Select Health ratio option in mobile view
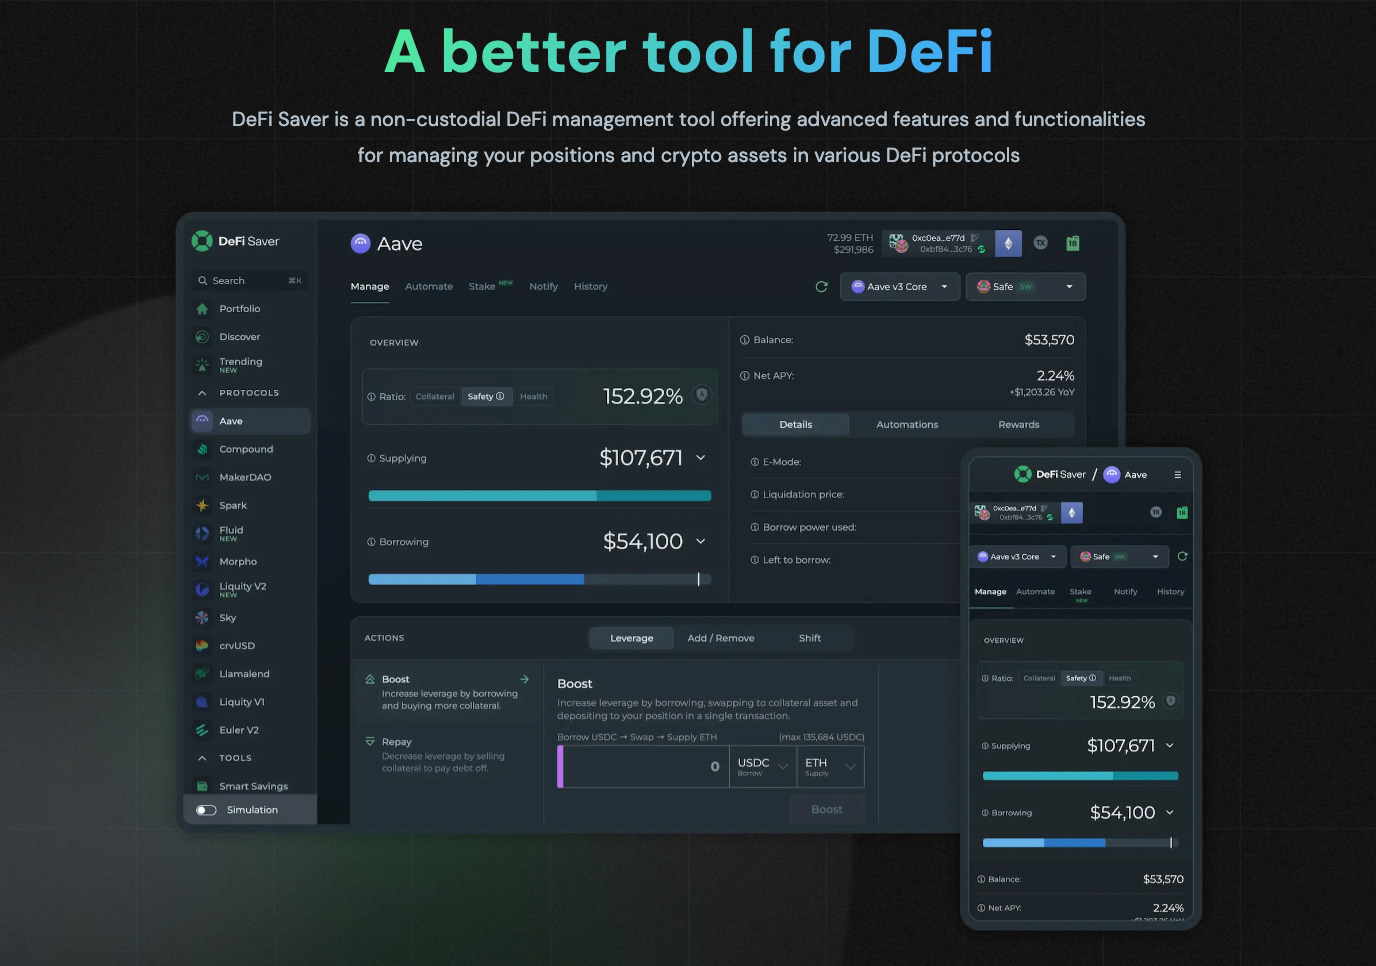Viewport: 1376px width, 966px height. (1120, 678)
